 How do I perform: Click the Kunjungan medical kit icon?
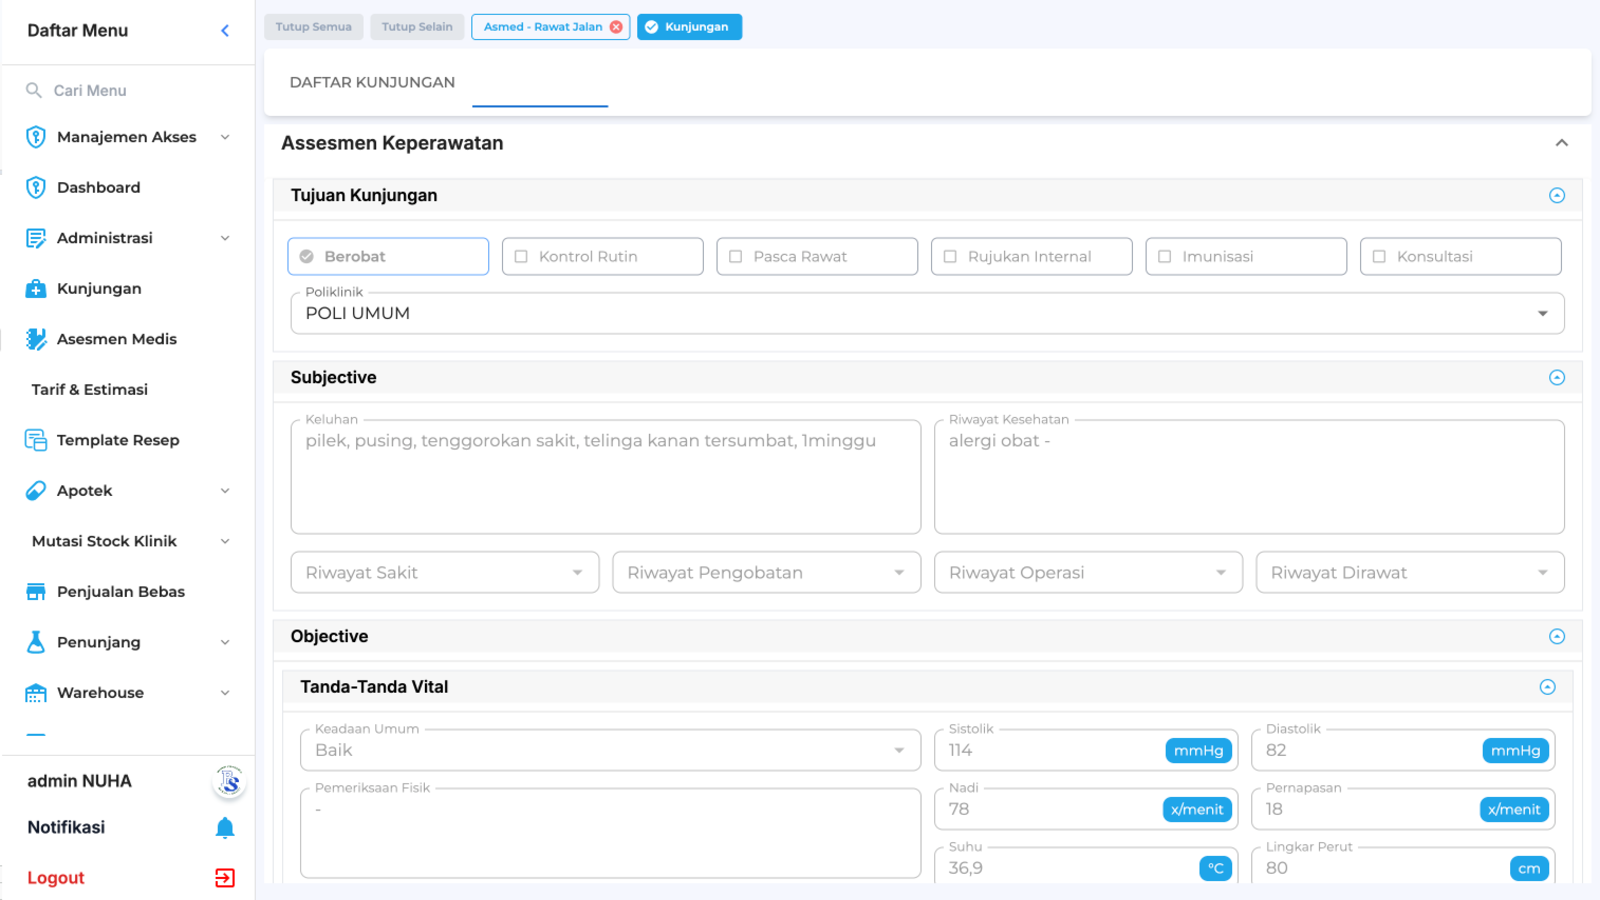pos(36,288)
